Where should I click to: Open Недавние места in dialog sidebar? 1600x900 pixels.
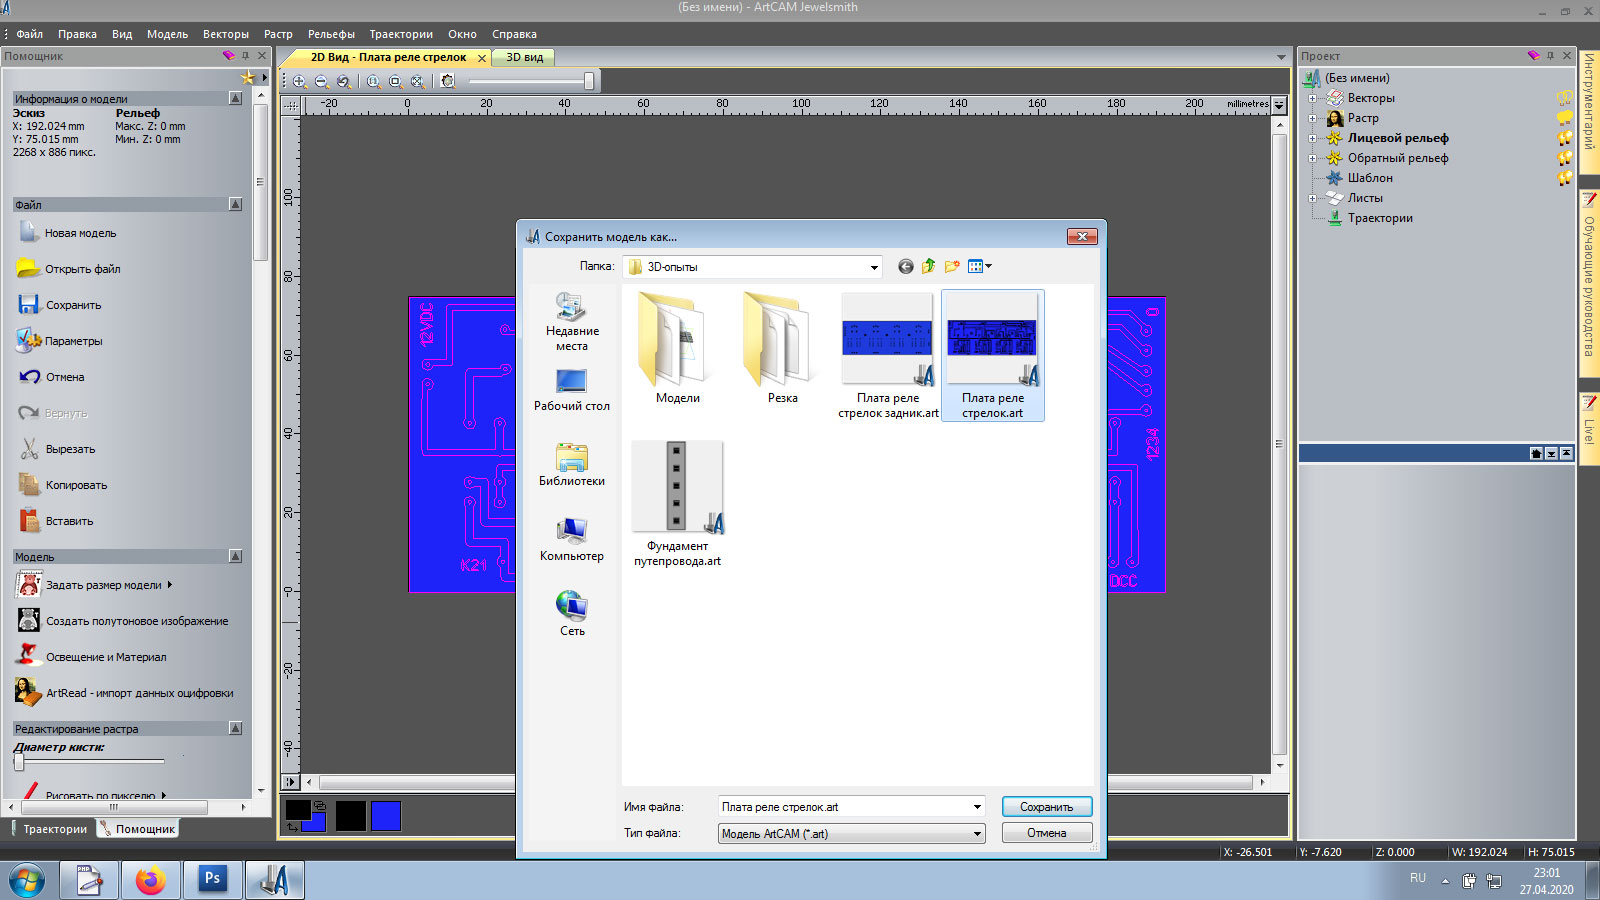572,321
